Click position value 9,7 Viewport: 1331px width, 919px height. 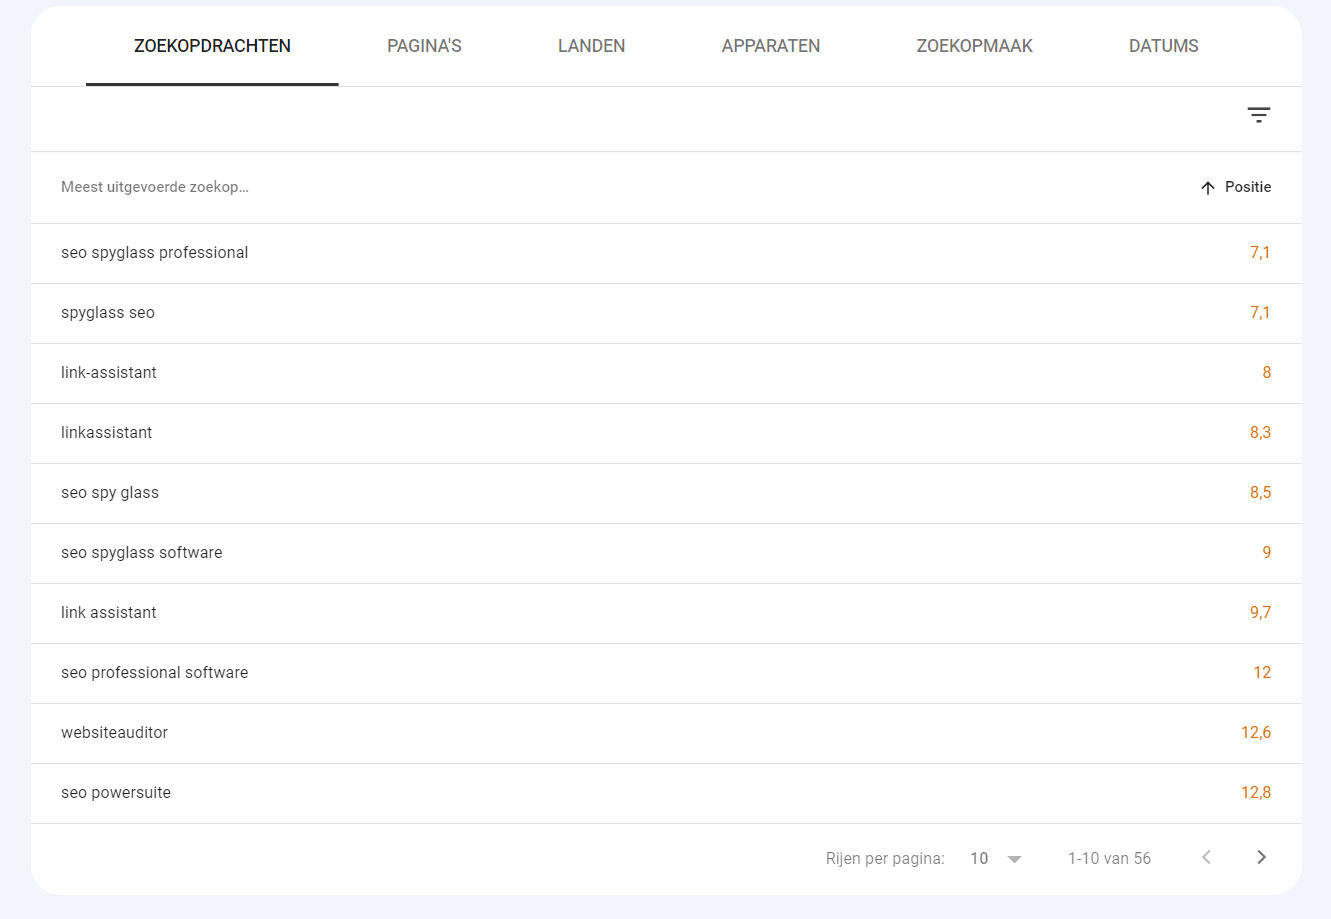(1260, 613)
